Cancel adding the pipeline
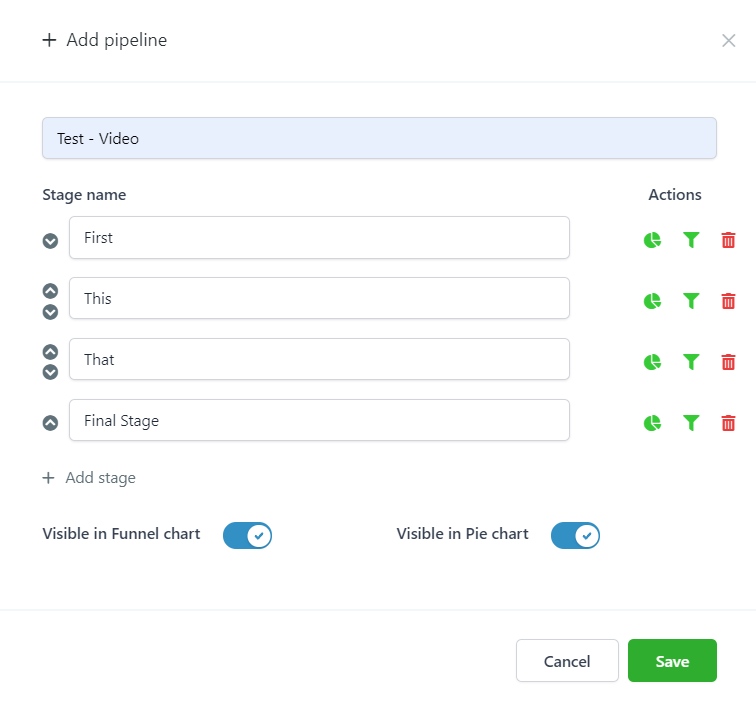Viewport: 756px width, 705px height. click(567, 661)
